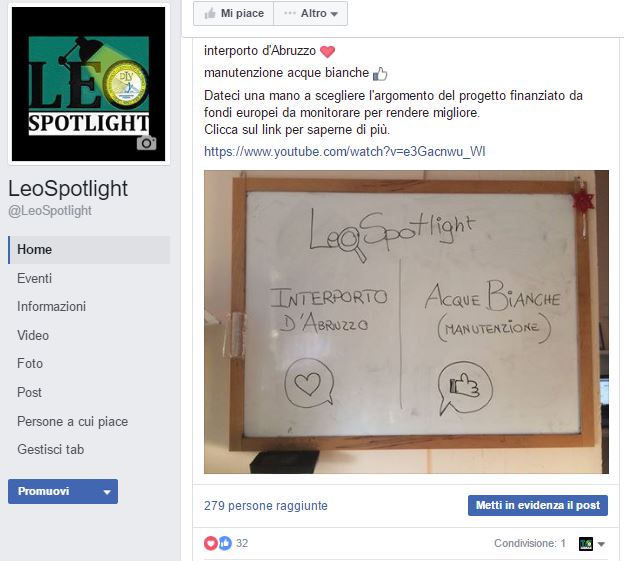This screenshot has height=561, width=624.
Task: Switch to the Foto section
Action: click(x=30, y=363)
